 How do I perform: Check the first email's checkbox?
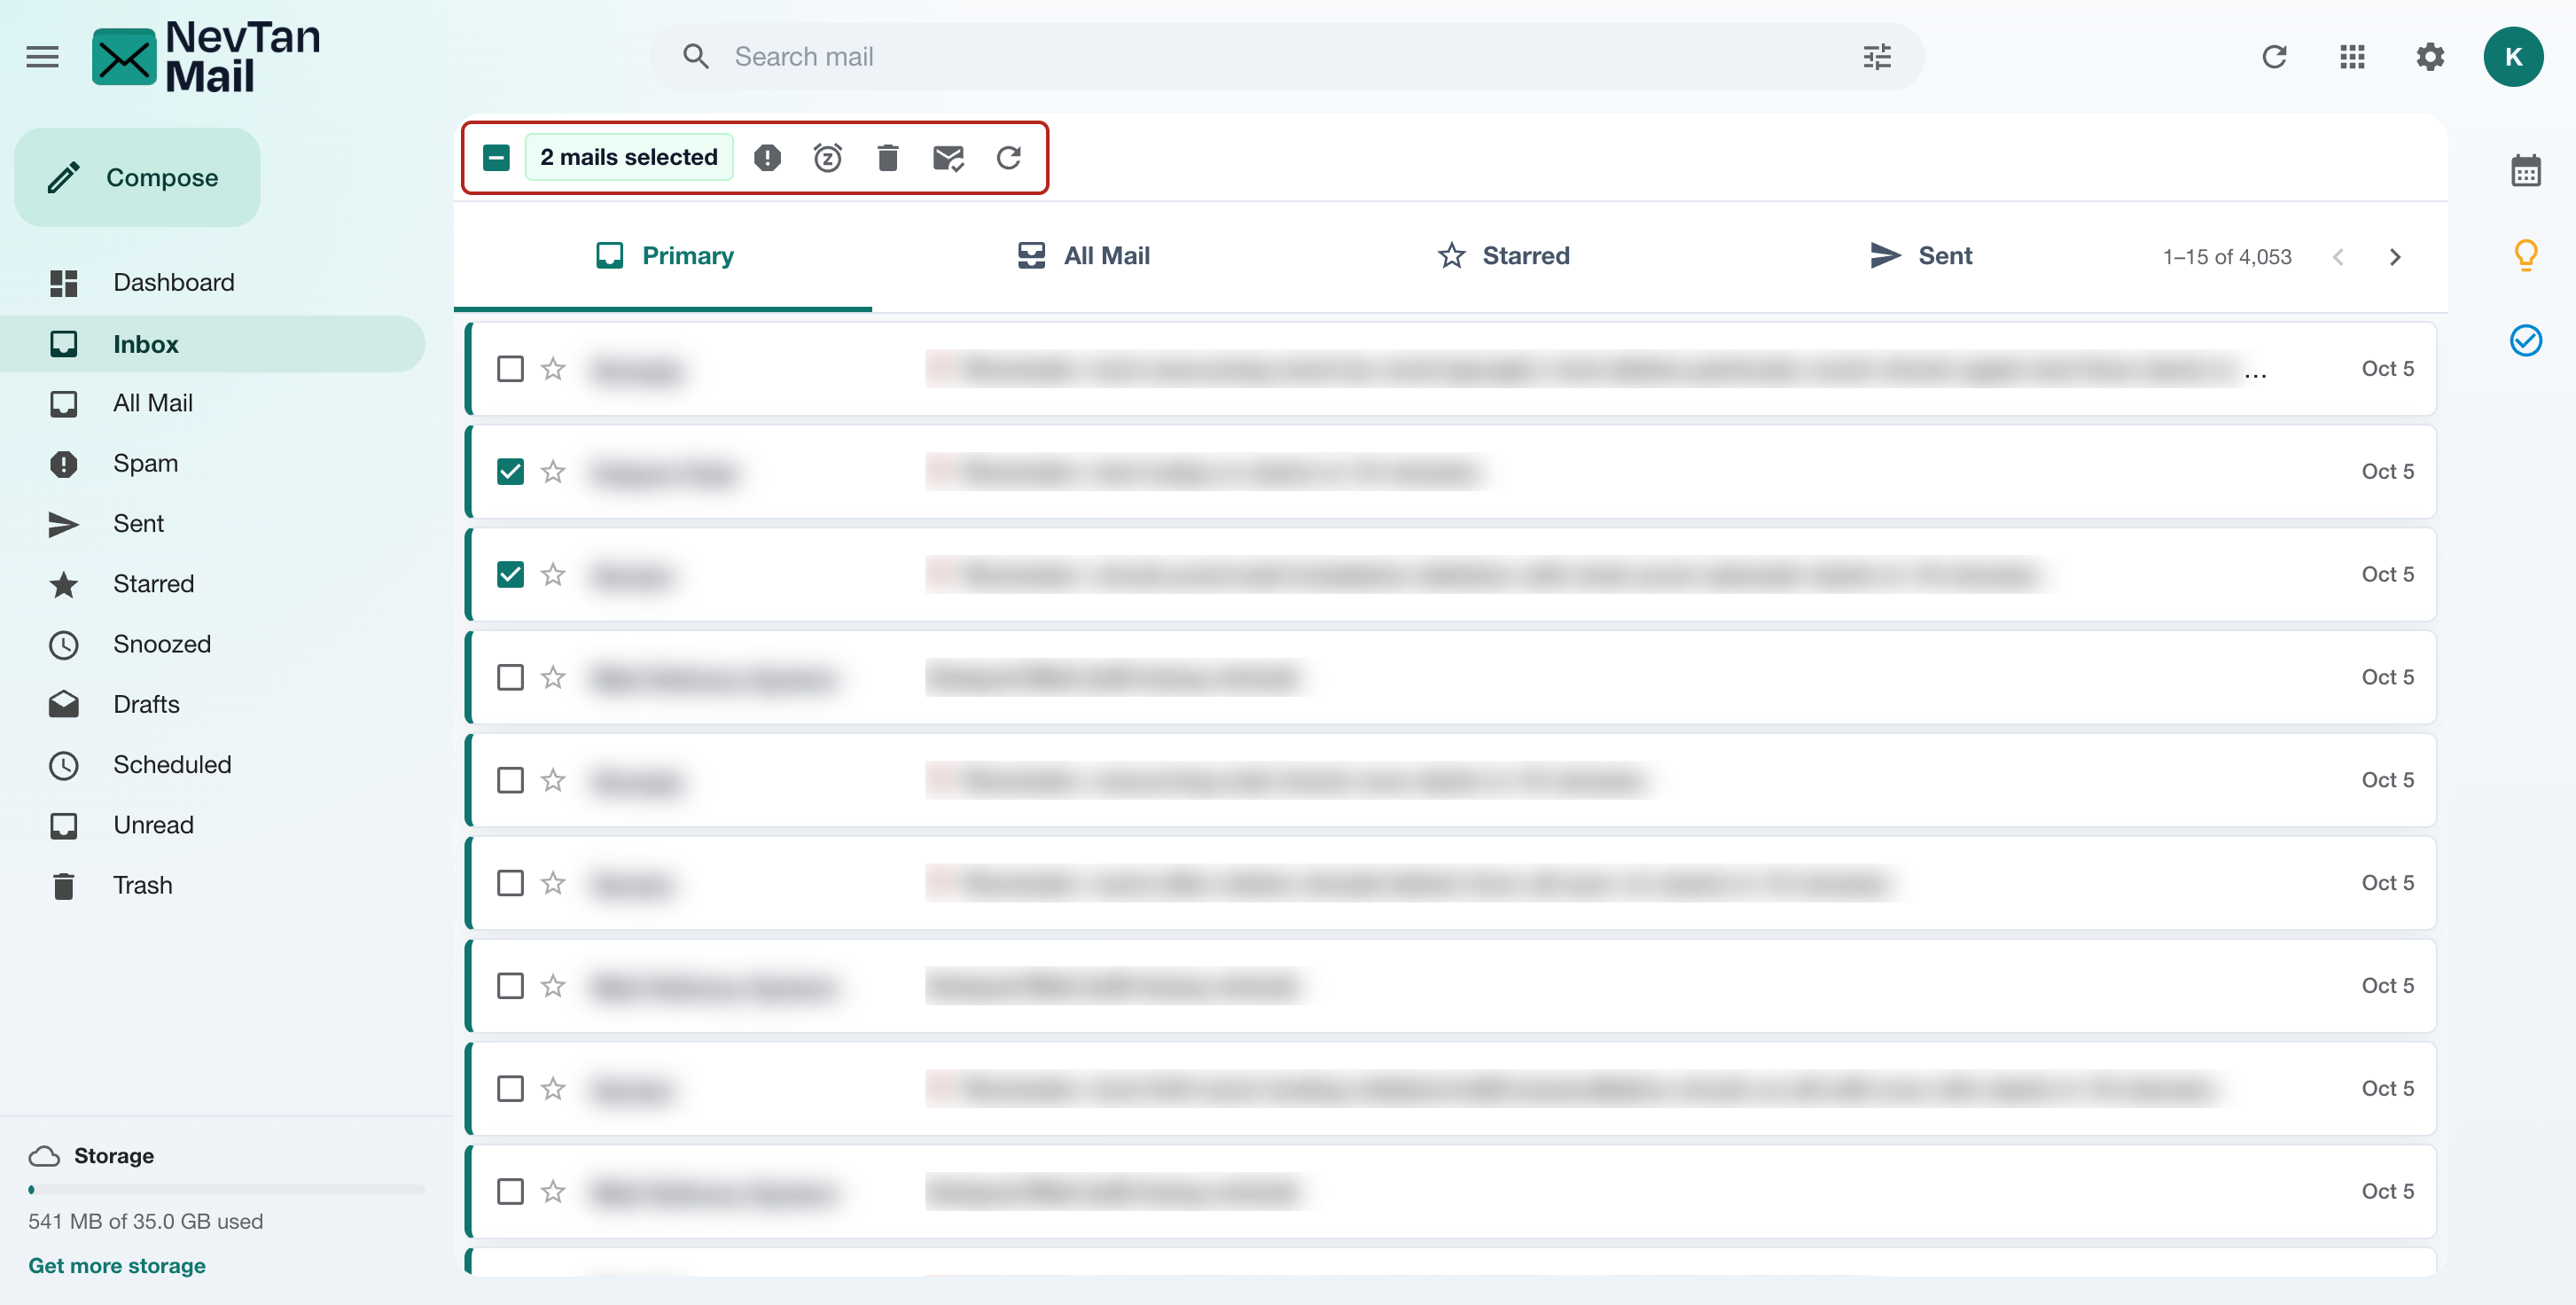pyautogui.click(x=510, y=369)
